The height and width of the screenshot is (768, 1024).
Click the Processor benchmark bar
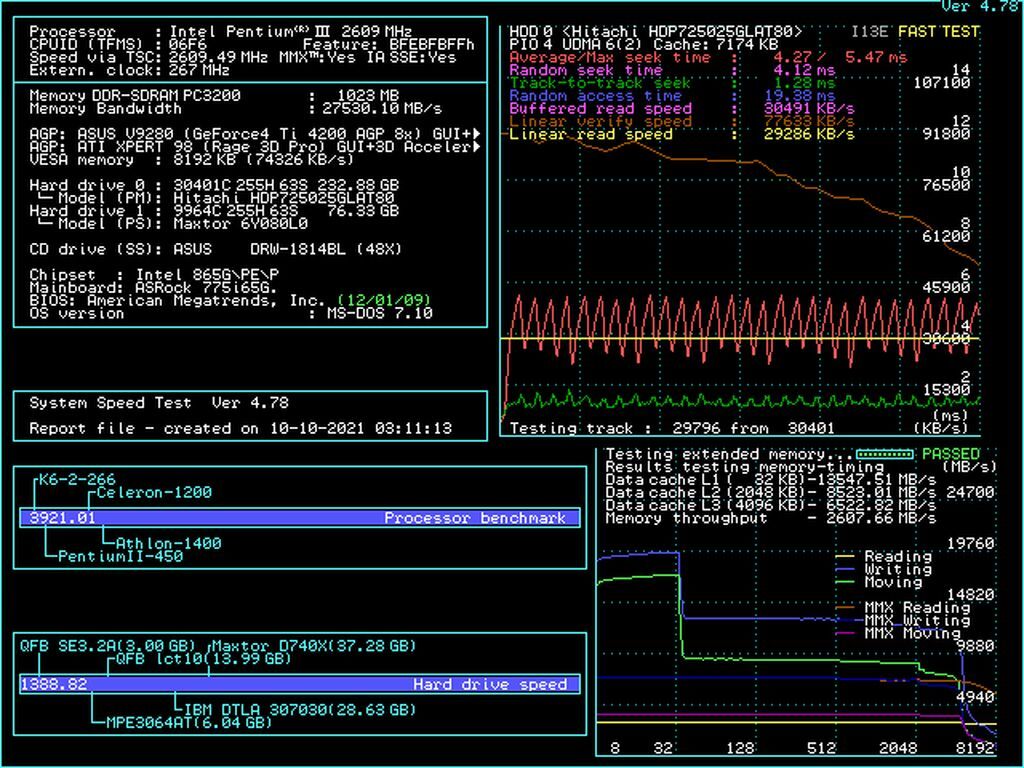tap(300, 518)
